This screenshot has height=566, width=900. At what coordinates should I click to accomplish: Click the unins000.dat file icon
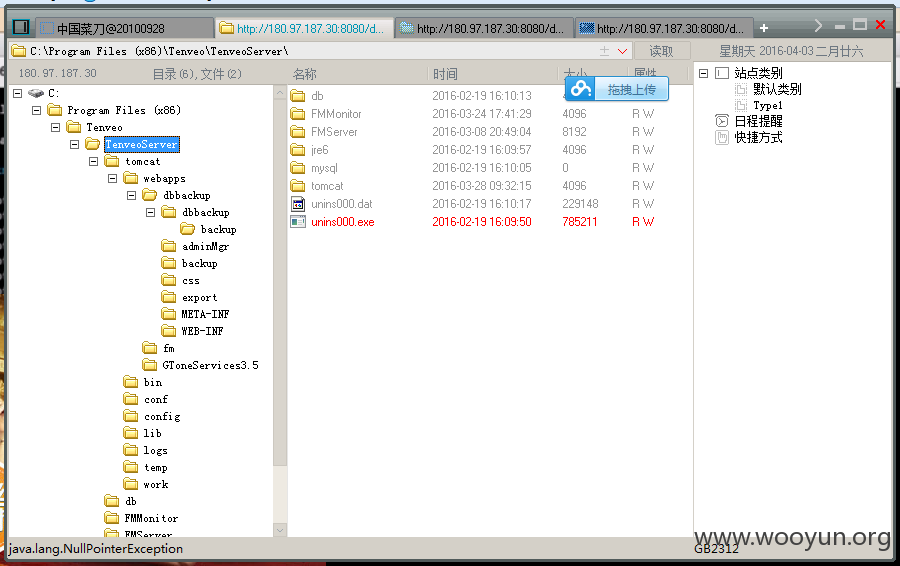(x=298, y=204)
